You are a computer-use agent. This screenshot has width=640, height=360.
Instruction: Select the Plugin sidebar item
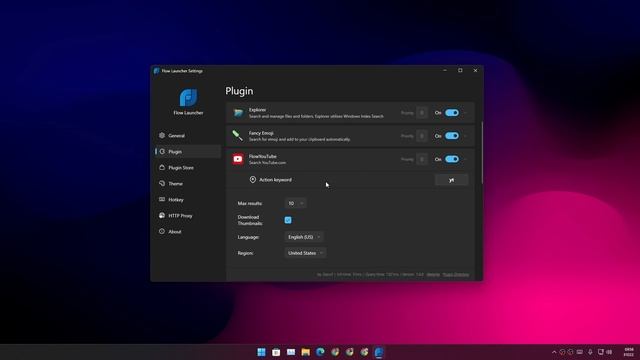point(188,151)
